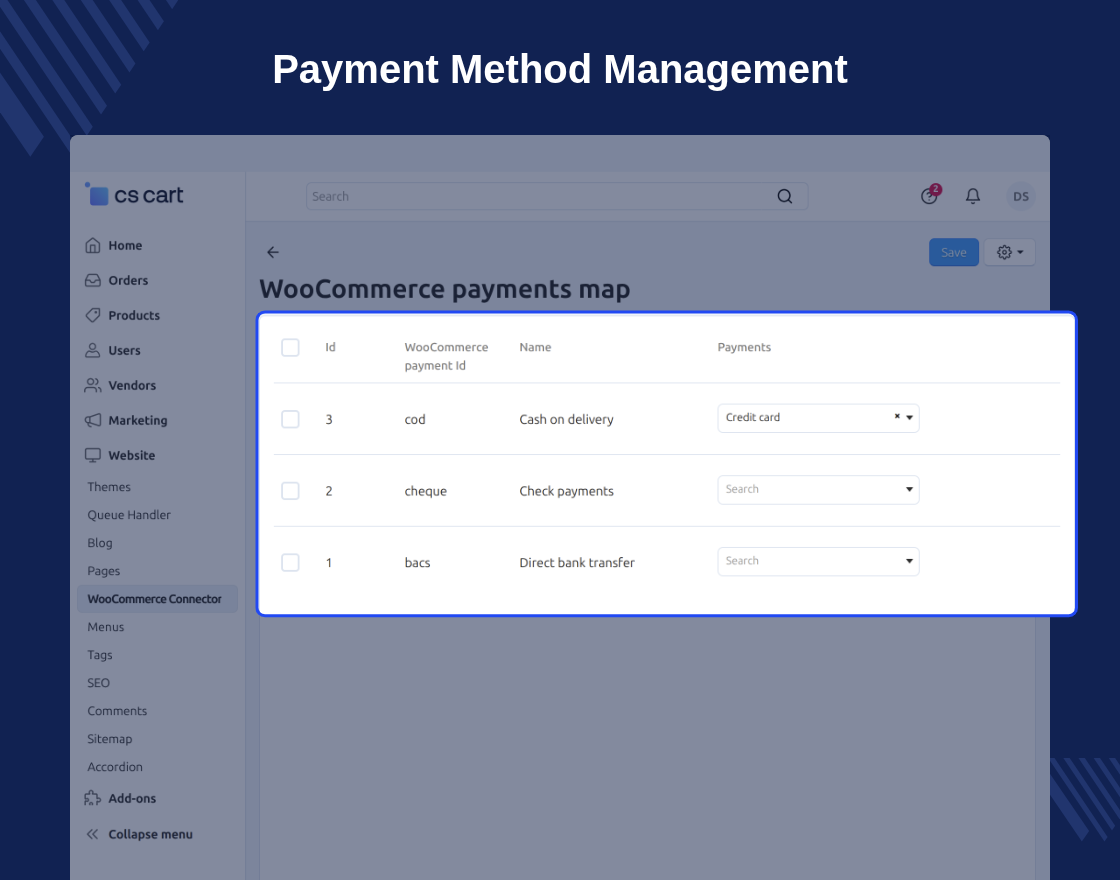Open the Vendors menu item

pos(132,385)
